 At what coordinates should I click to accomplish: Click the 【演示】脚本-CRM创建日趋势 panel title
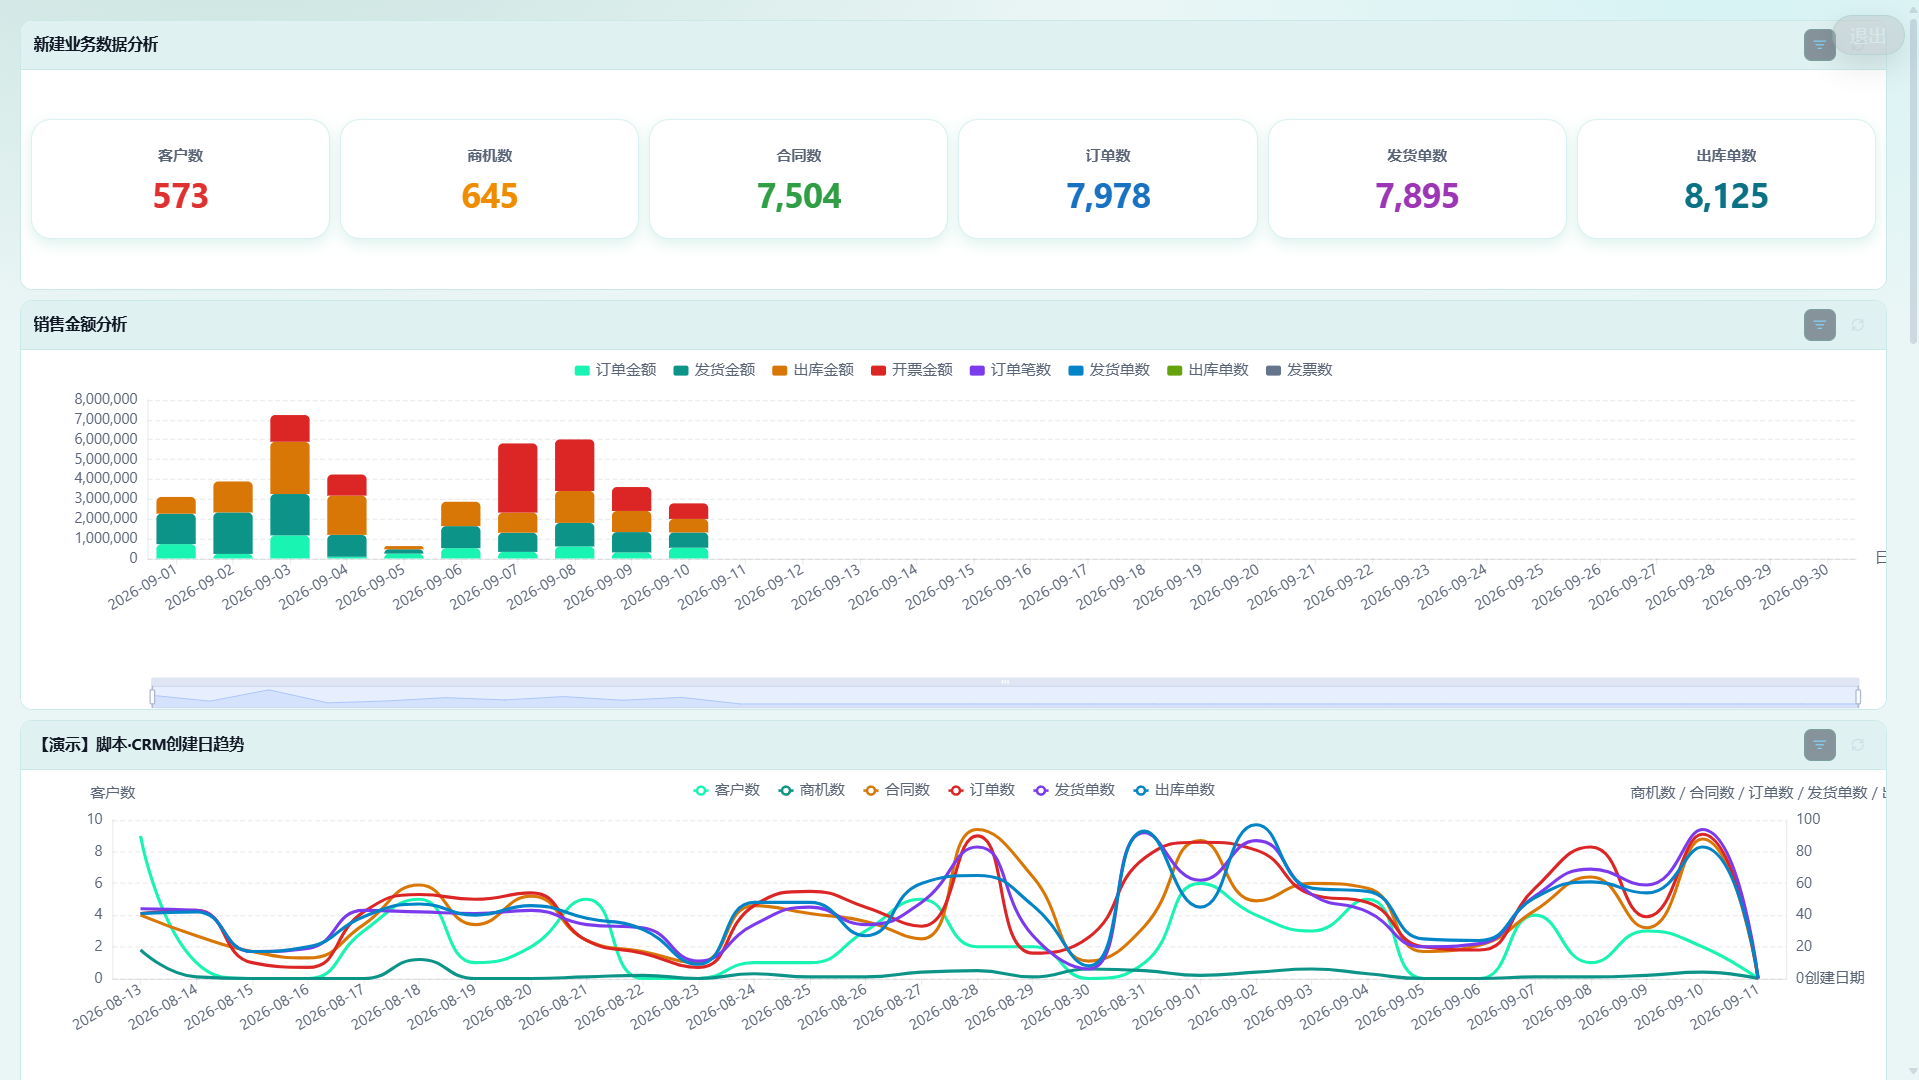click(x=139, y=745)
